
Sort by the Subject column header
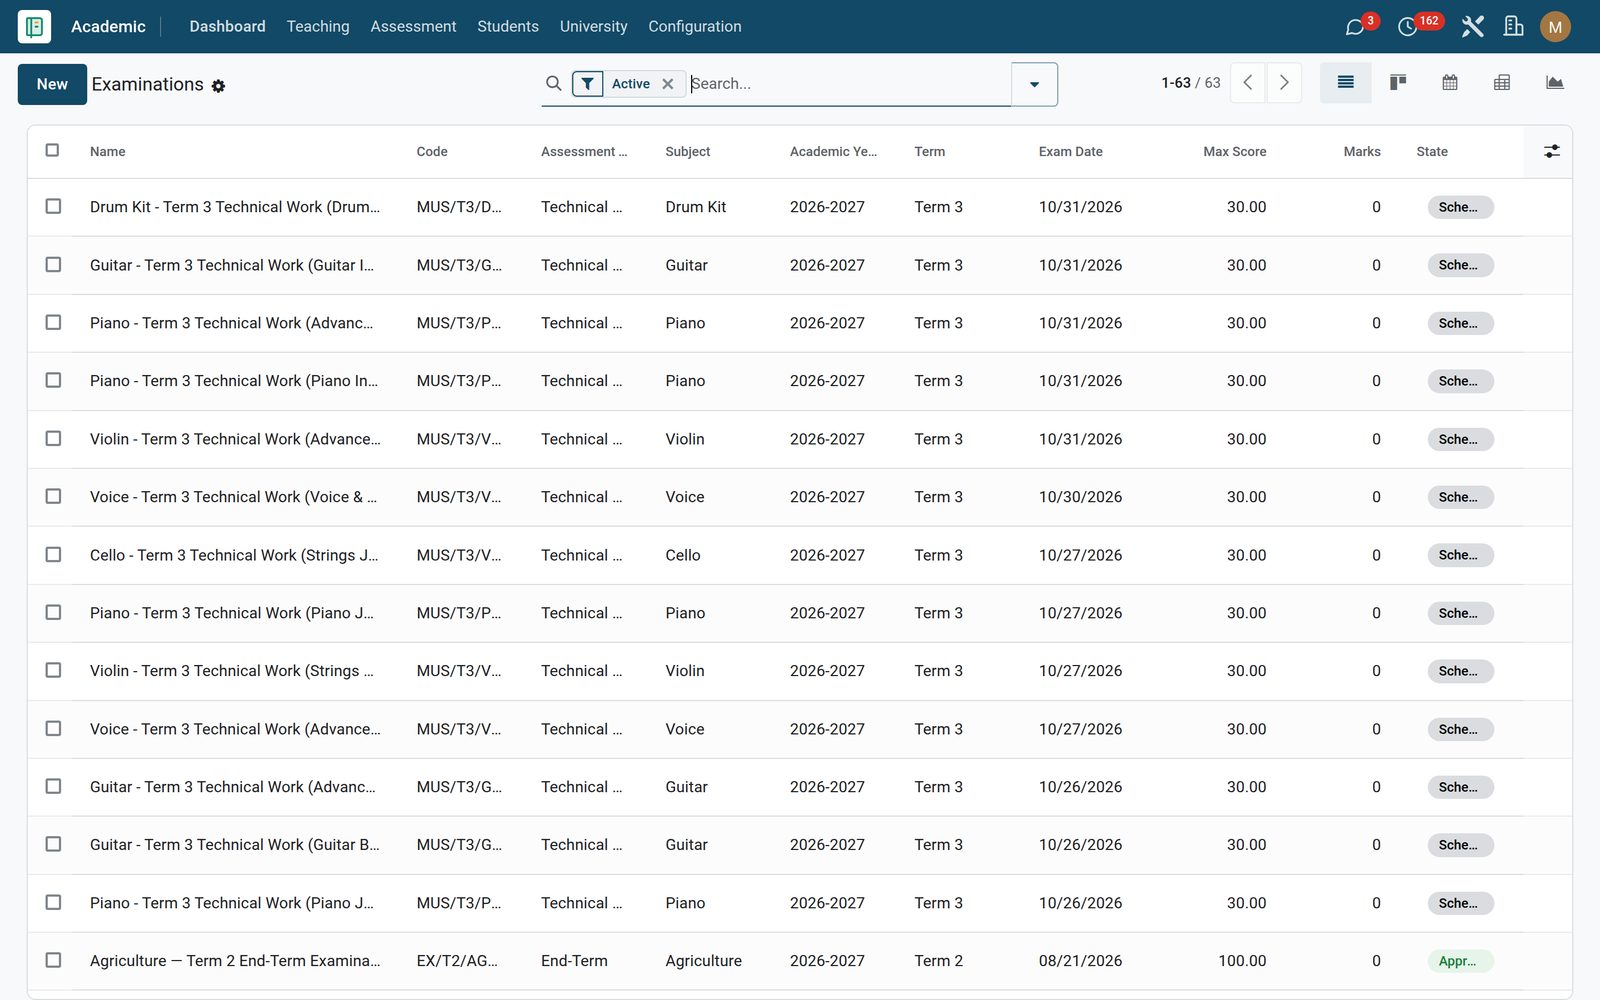(x=688, y=152)
